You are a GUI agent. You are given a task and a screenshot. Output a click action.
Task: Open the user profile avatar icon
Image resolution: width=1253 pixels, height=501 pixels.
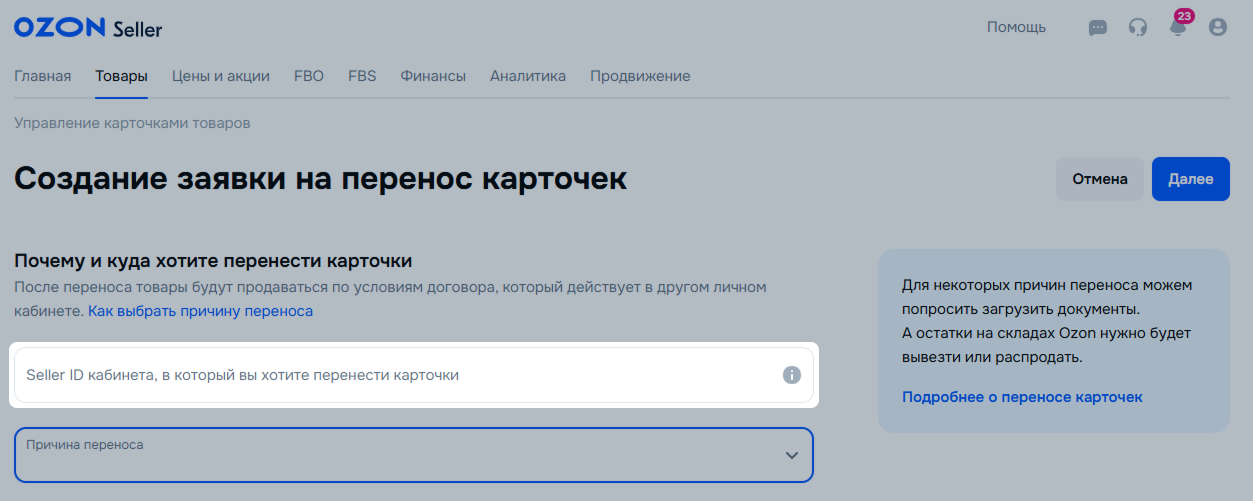pos(1218,28)
